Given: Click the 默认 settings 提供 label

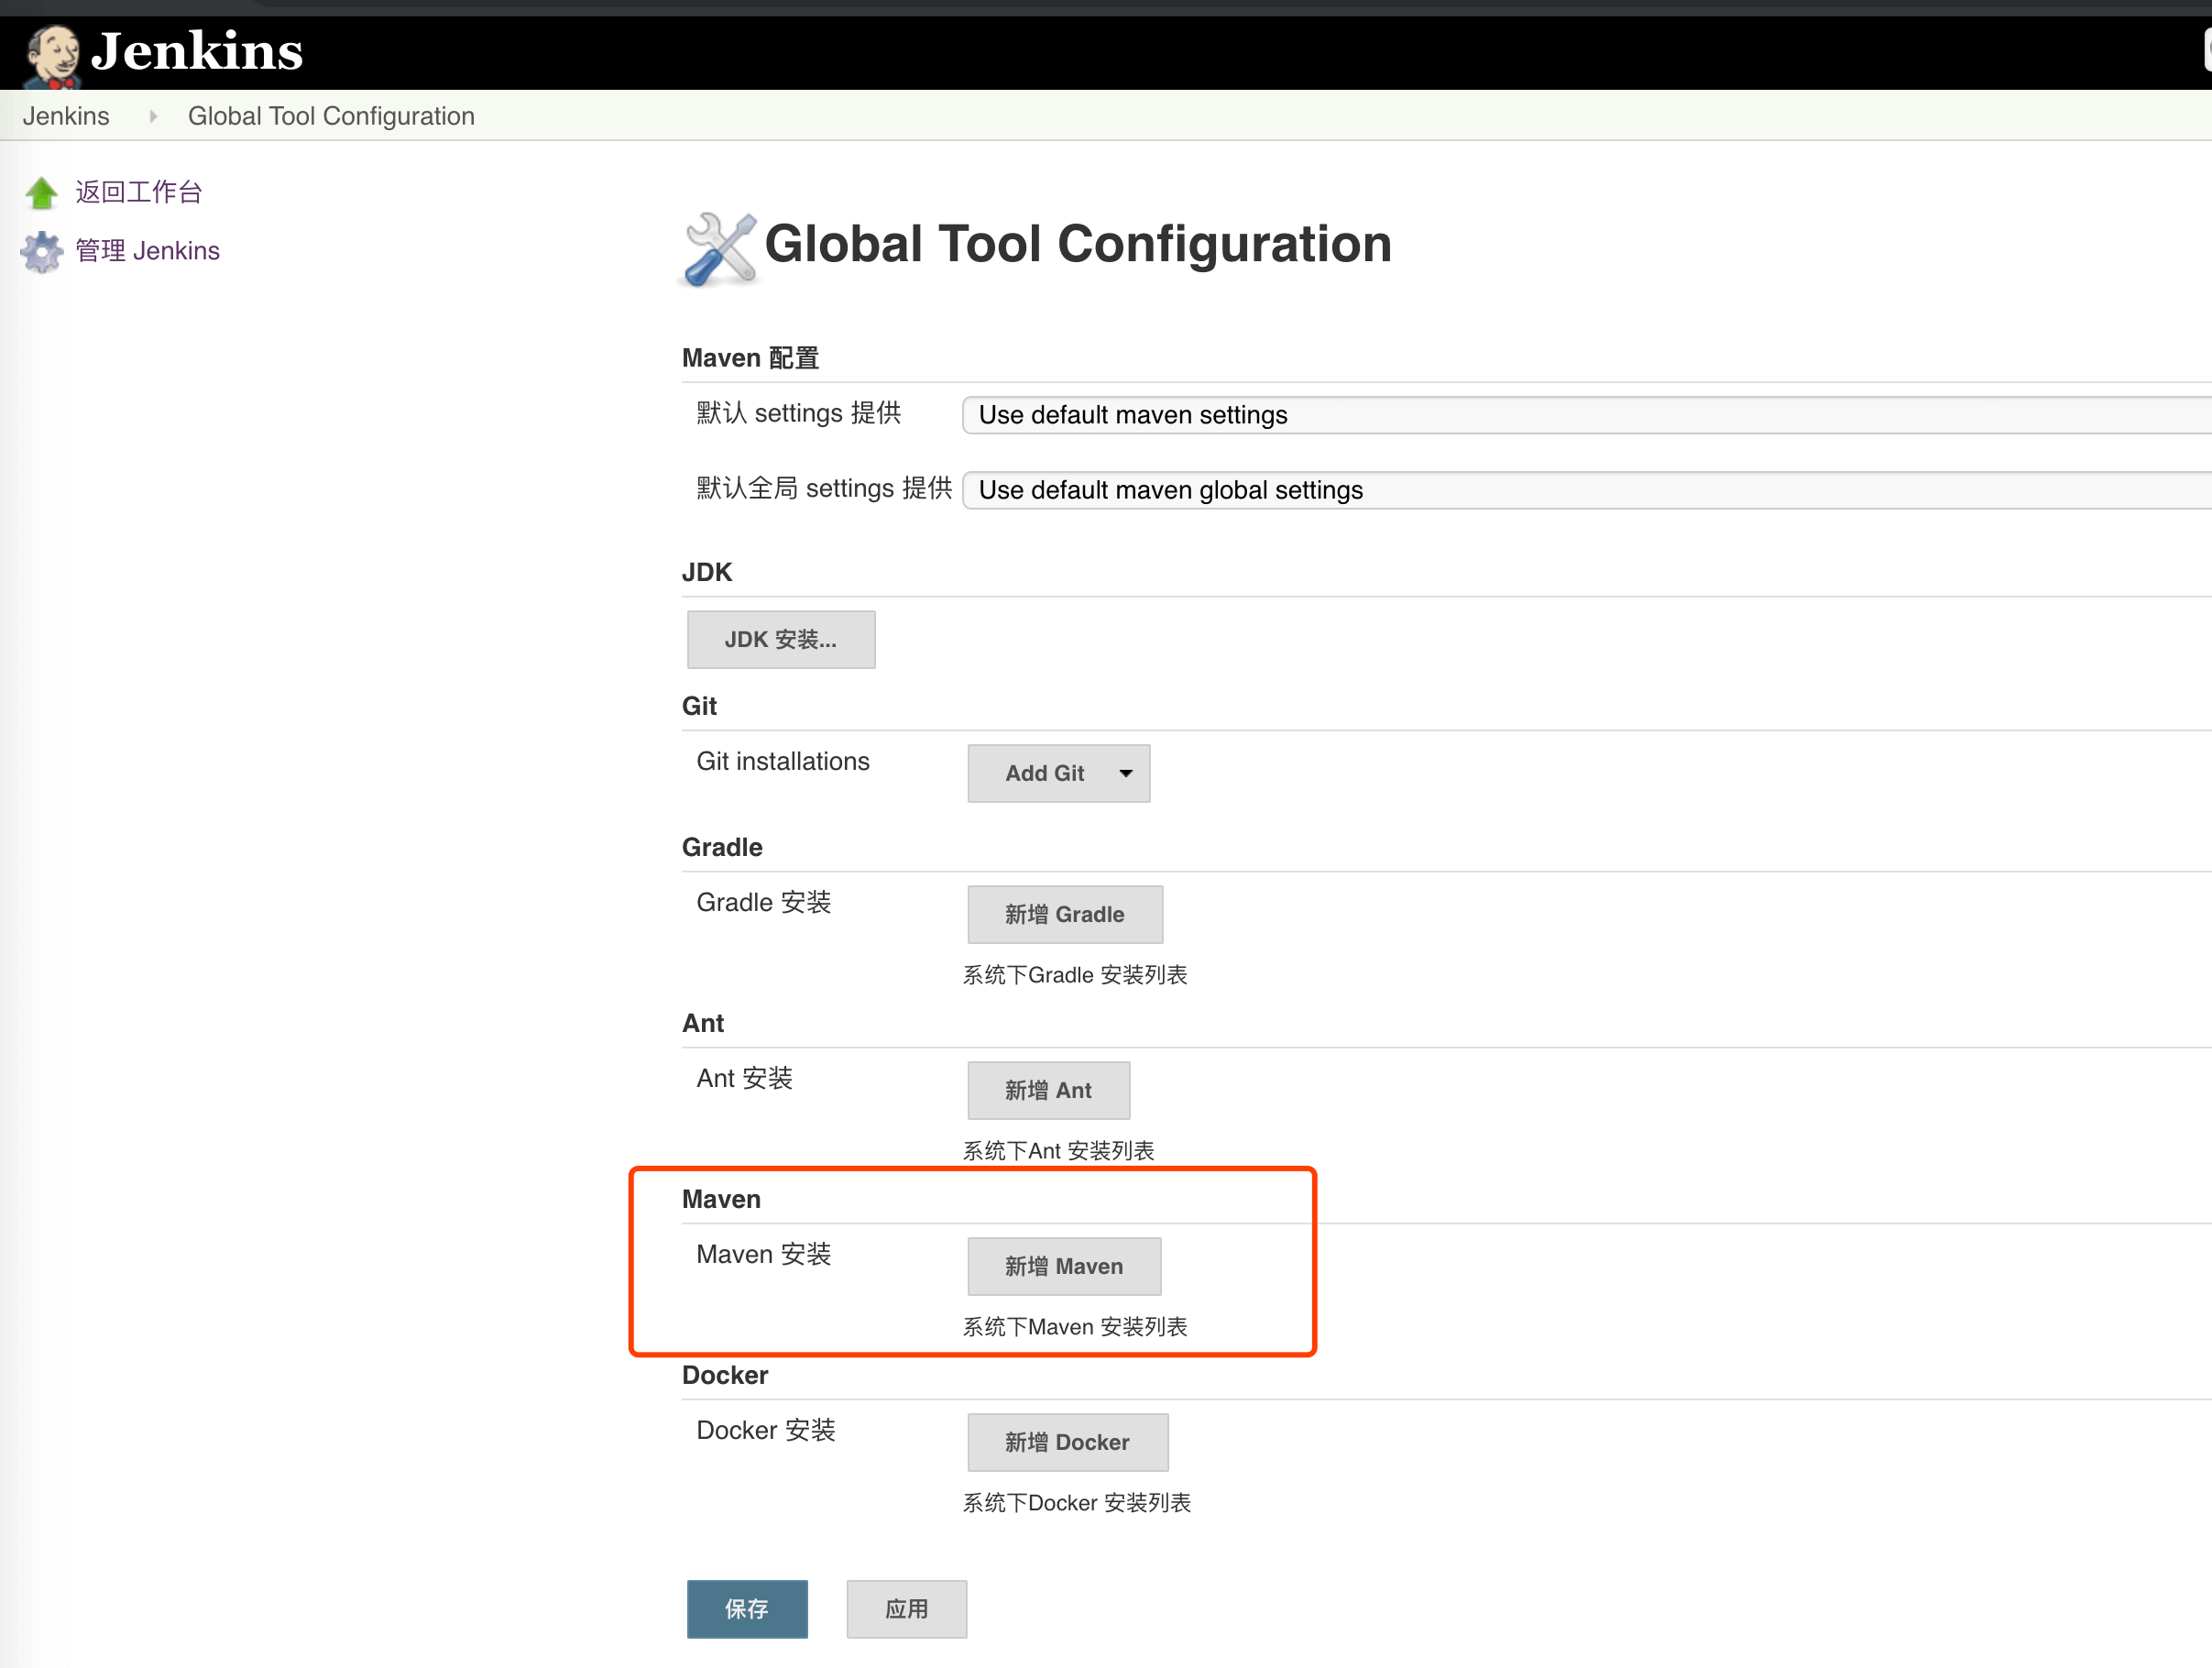Looking at the screenshot, I should (x=799, y=413).
